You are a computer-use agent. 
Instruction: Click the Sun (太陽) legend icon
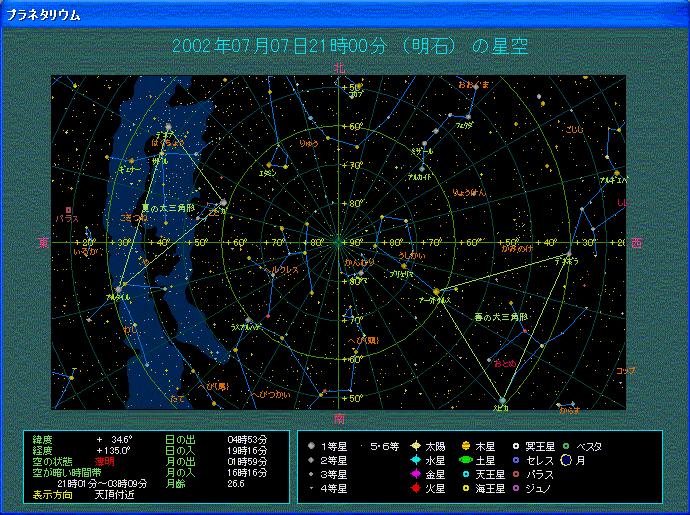click(x=415, y=446)
